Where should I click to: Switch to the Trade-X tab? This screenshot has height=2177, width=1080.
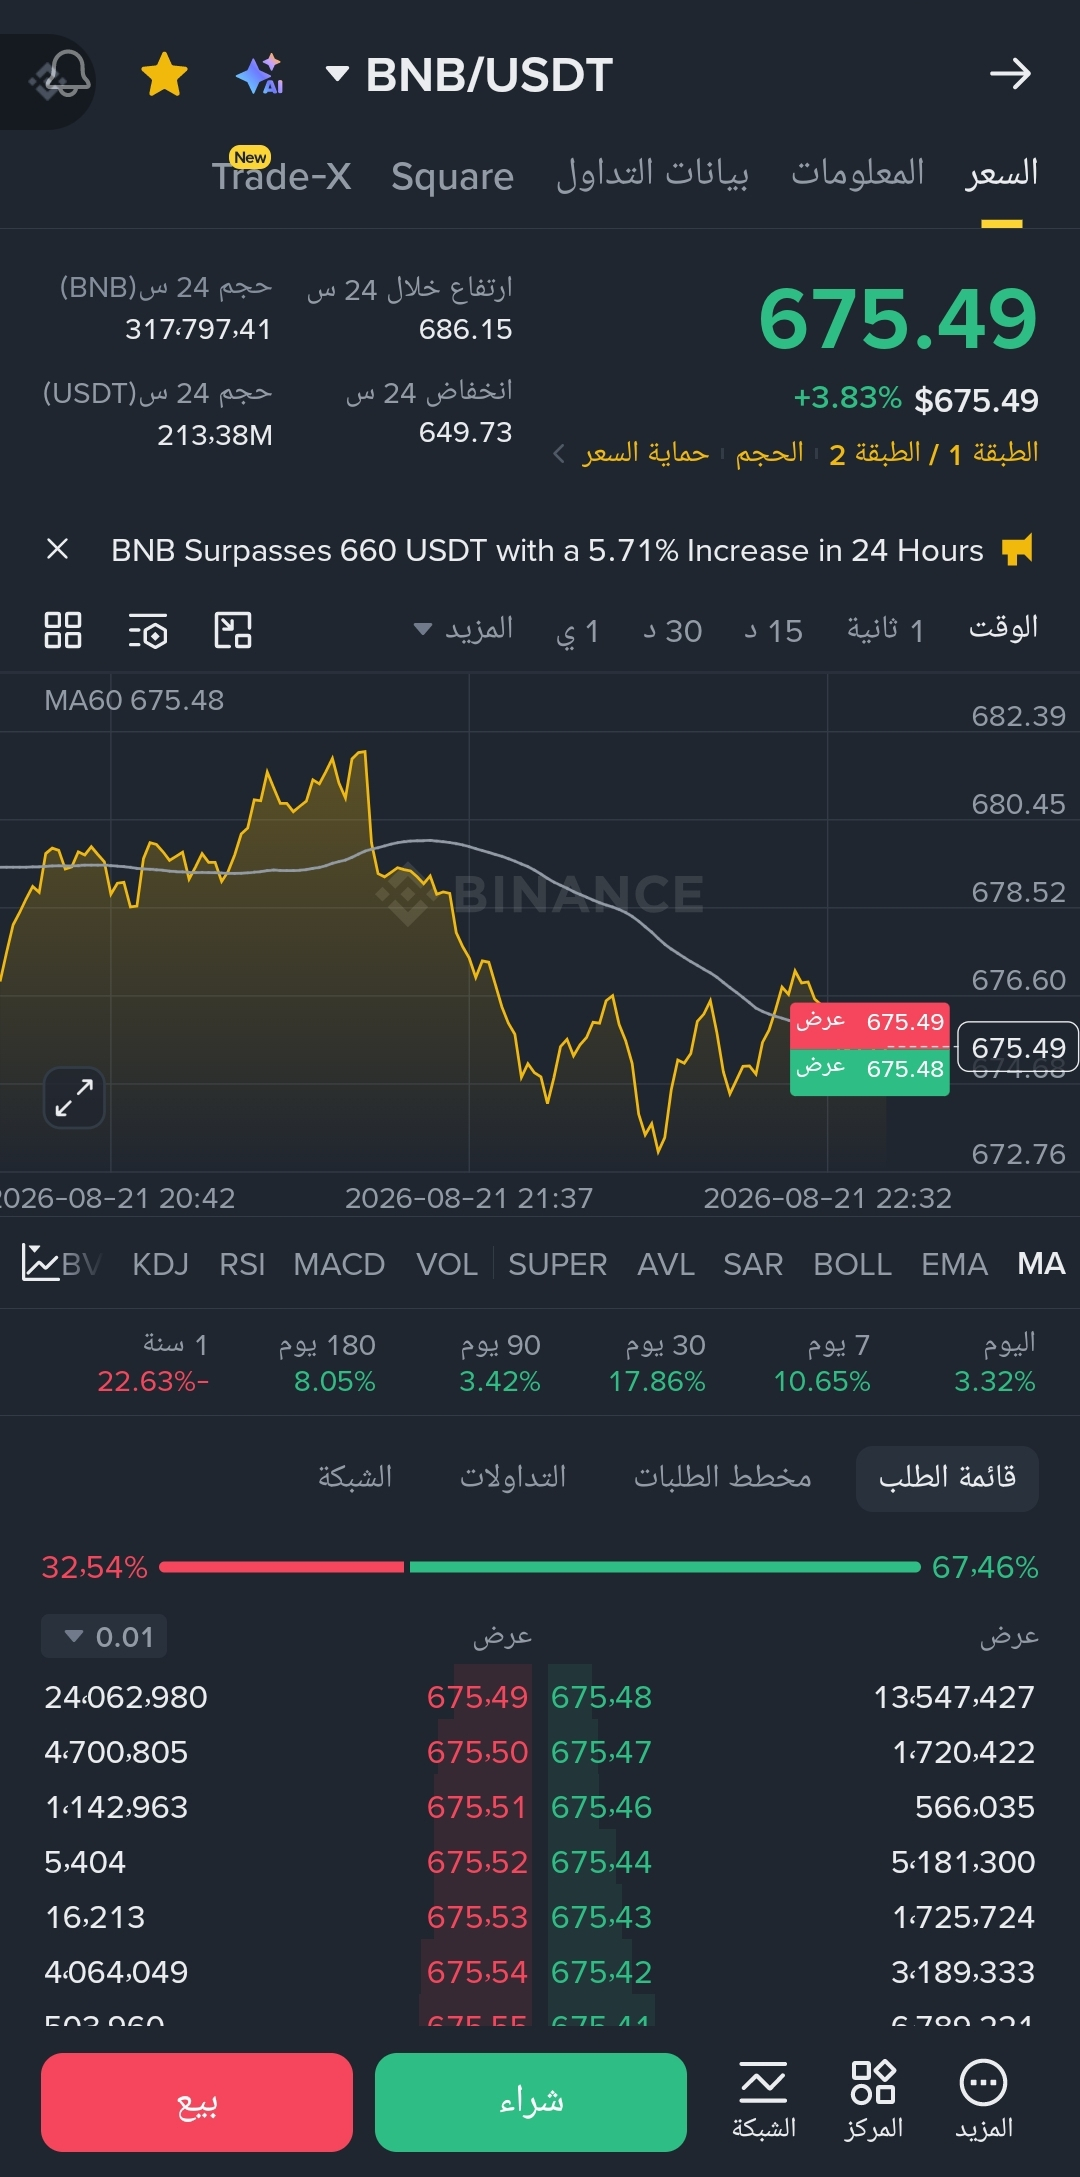(x=281, y=176)
